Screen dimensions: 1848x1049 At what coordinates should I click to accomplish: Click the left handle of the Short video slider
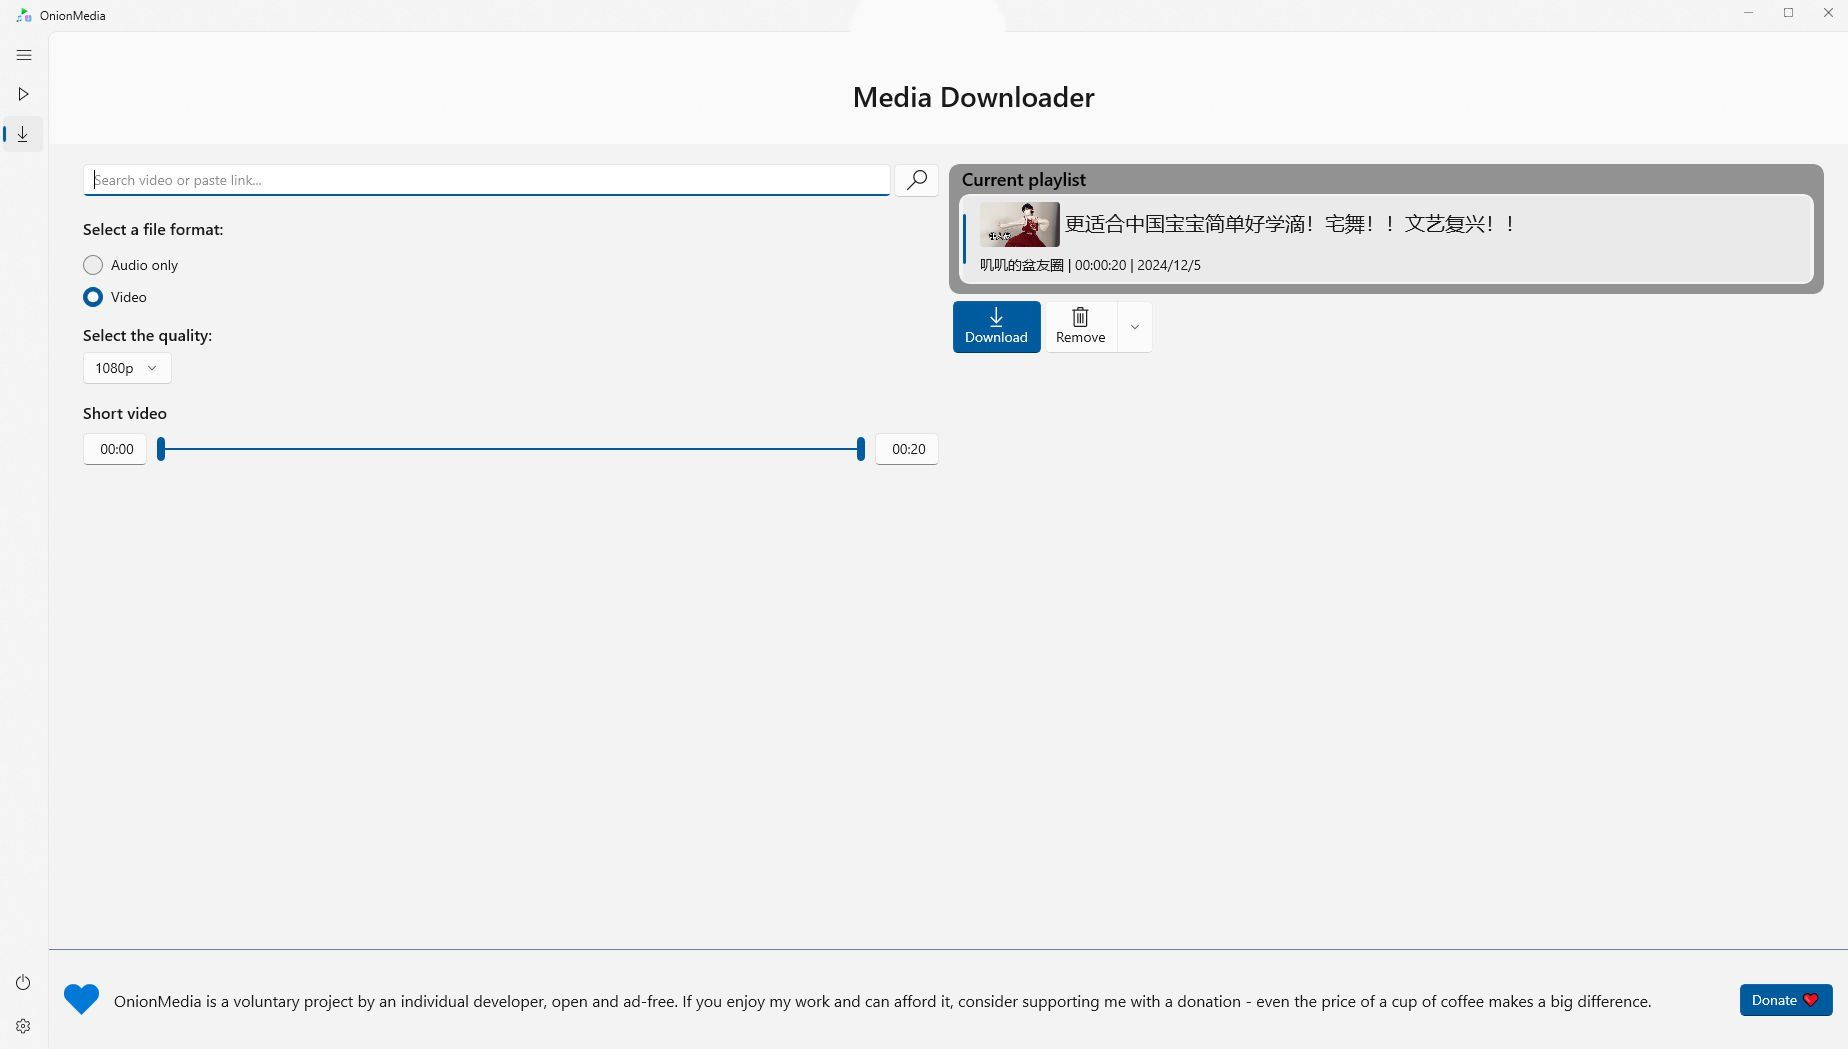coord(161,449)
